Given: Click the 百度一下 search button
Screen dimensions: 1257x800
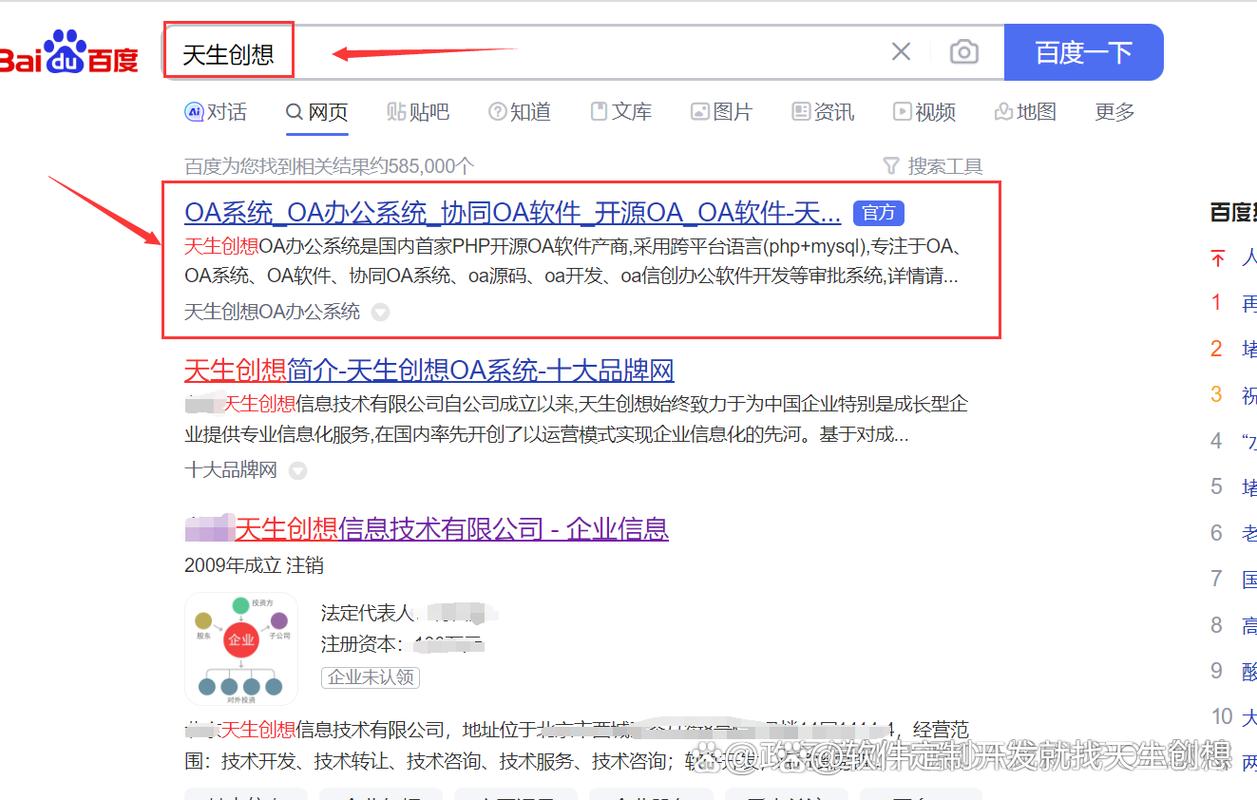Looking at the screenshot, I should (x=1084, y=52).
